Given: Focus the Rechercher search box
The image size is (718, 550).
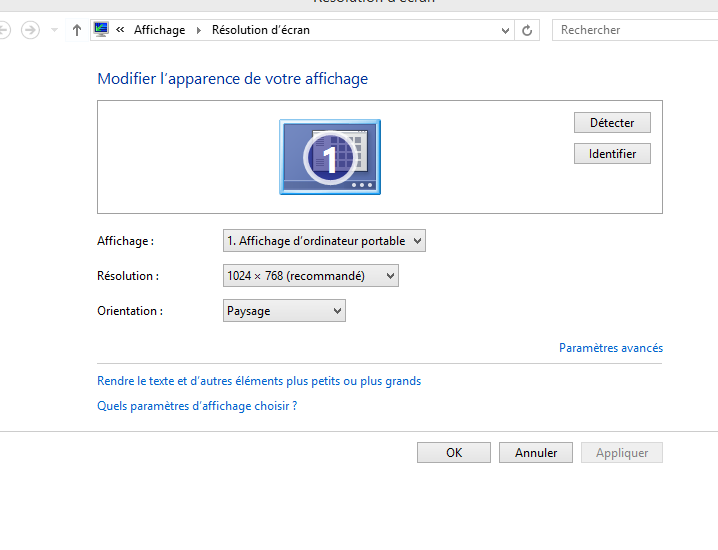Looking at the screenshot, I should pyautogui.click(x=635, y=30).
